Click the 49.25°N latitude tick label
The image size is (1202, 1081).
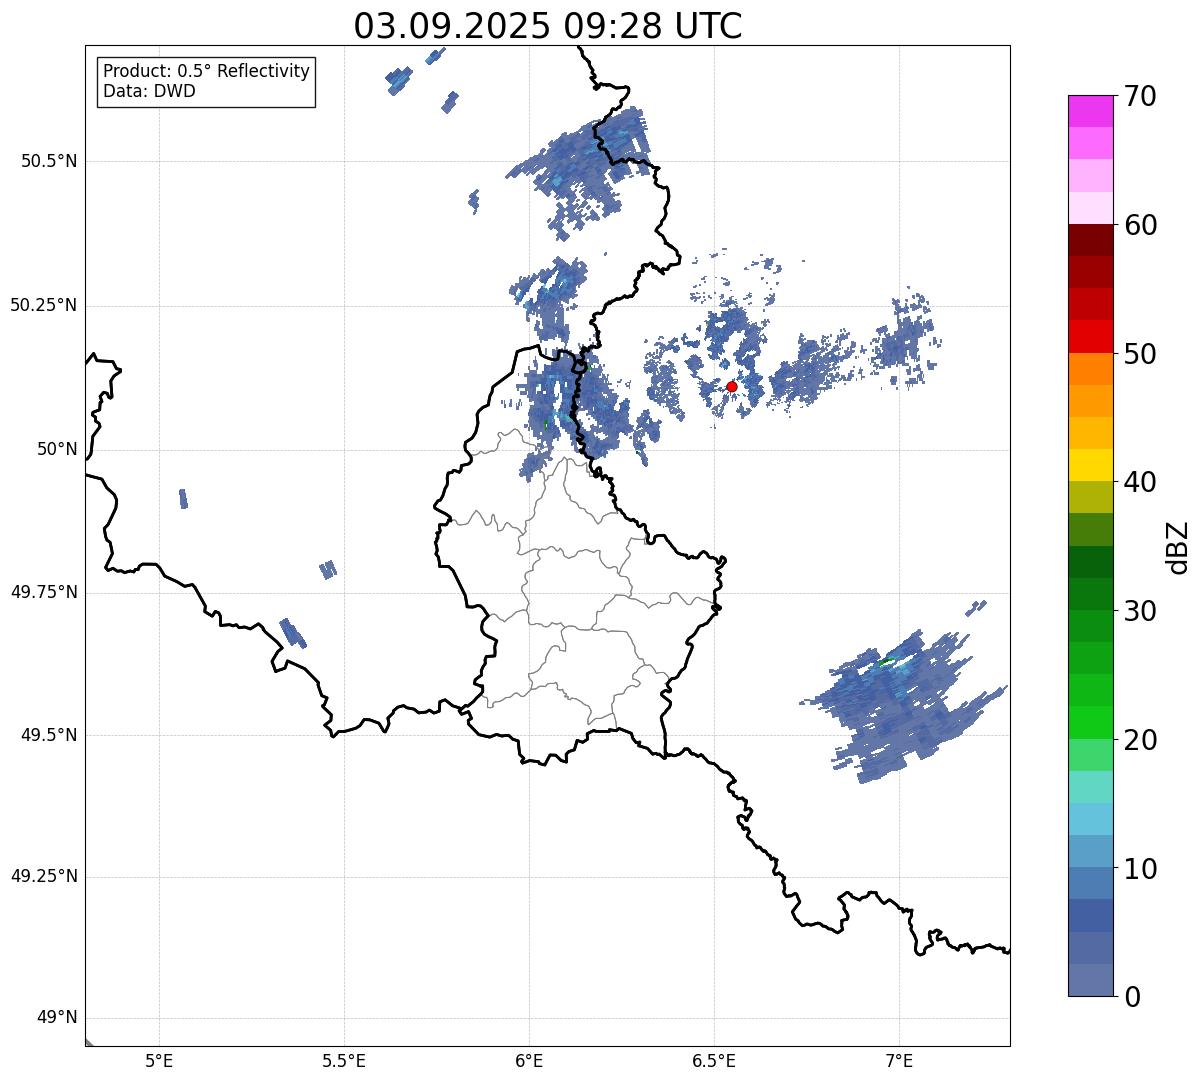43,877
